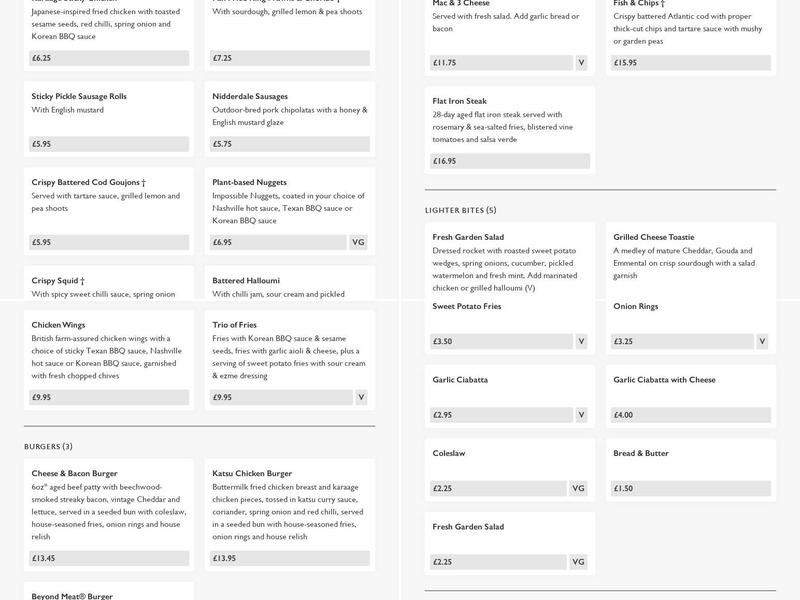Select the Nidderdale Sausages title
This screenshot has width=800, height=600.
click(x=250, y=97)
